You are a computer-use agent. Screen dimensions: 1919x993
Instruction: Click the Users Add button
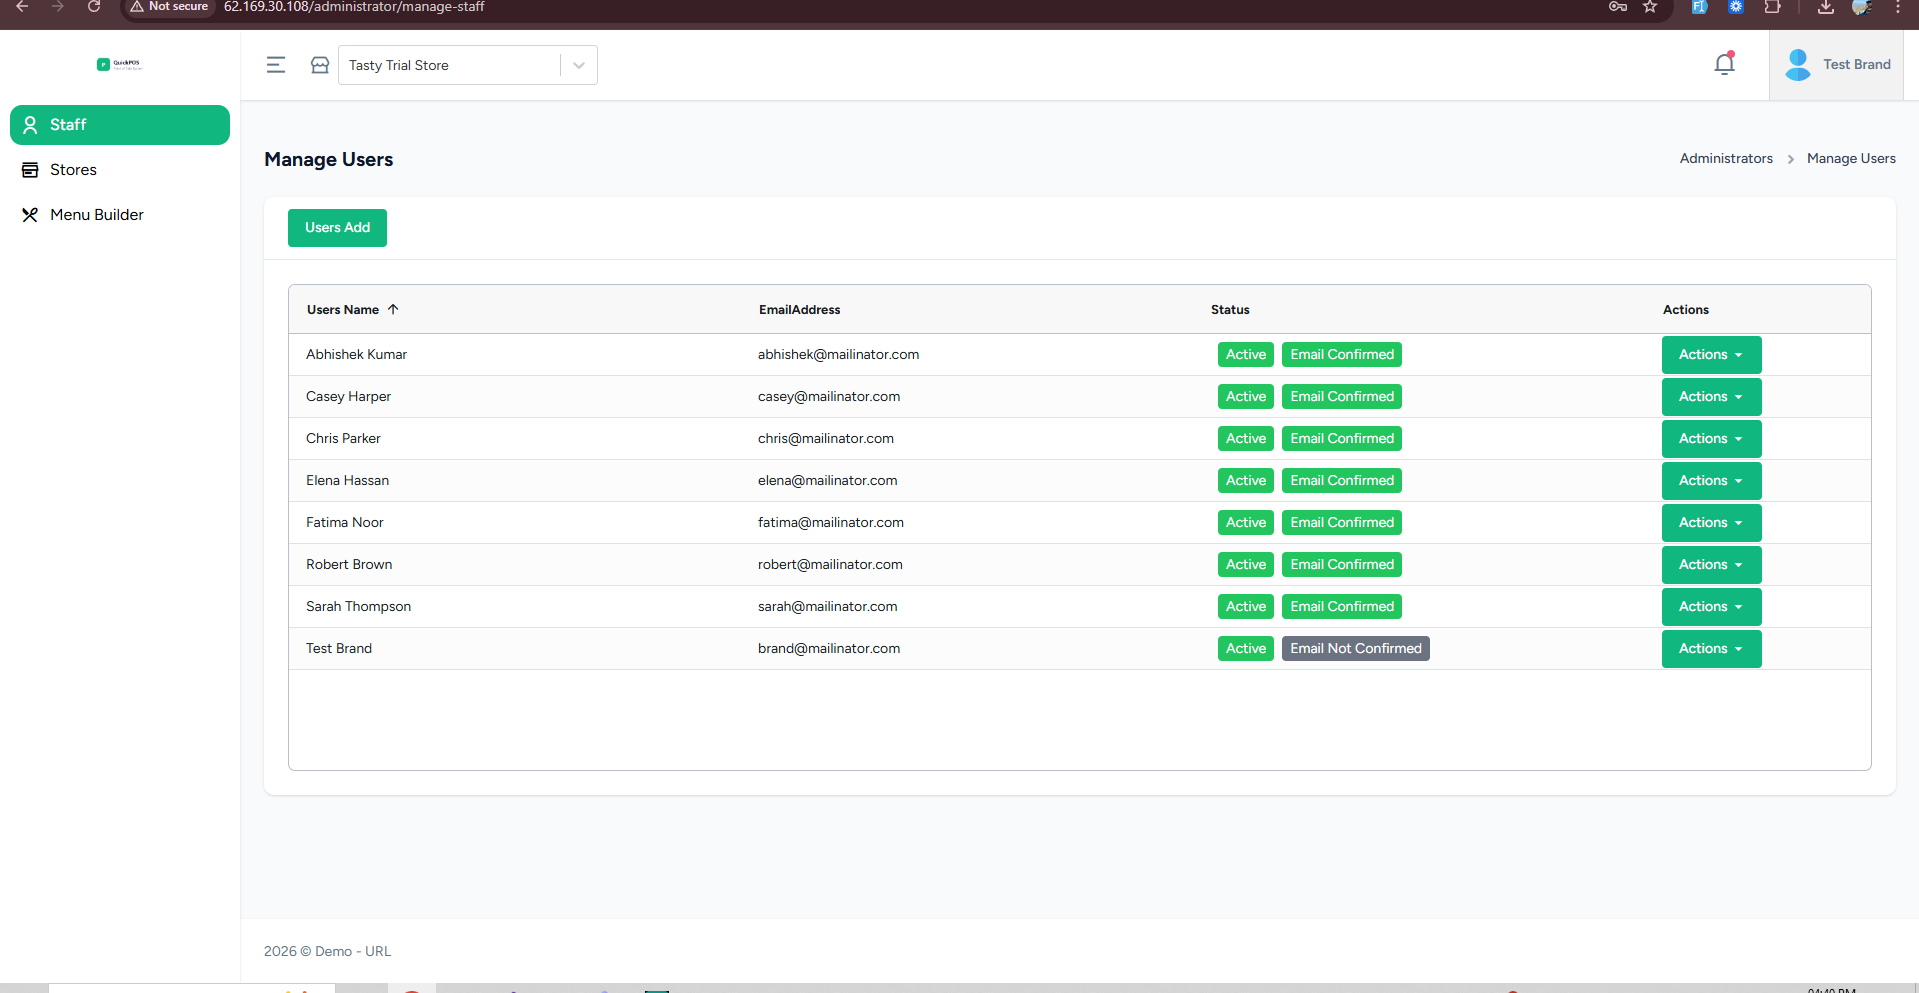337,228
